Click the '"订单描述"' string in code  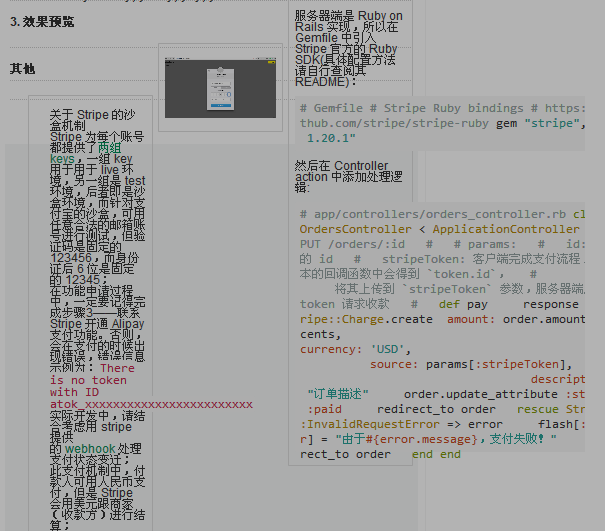tap(338, 394)
